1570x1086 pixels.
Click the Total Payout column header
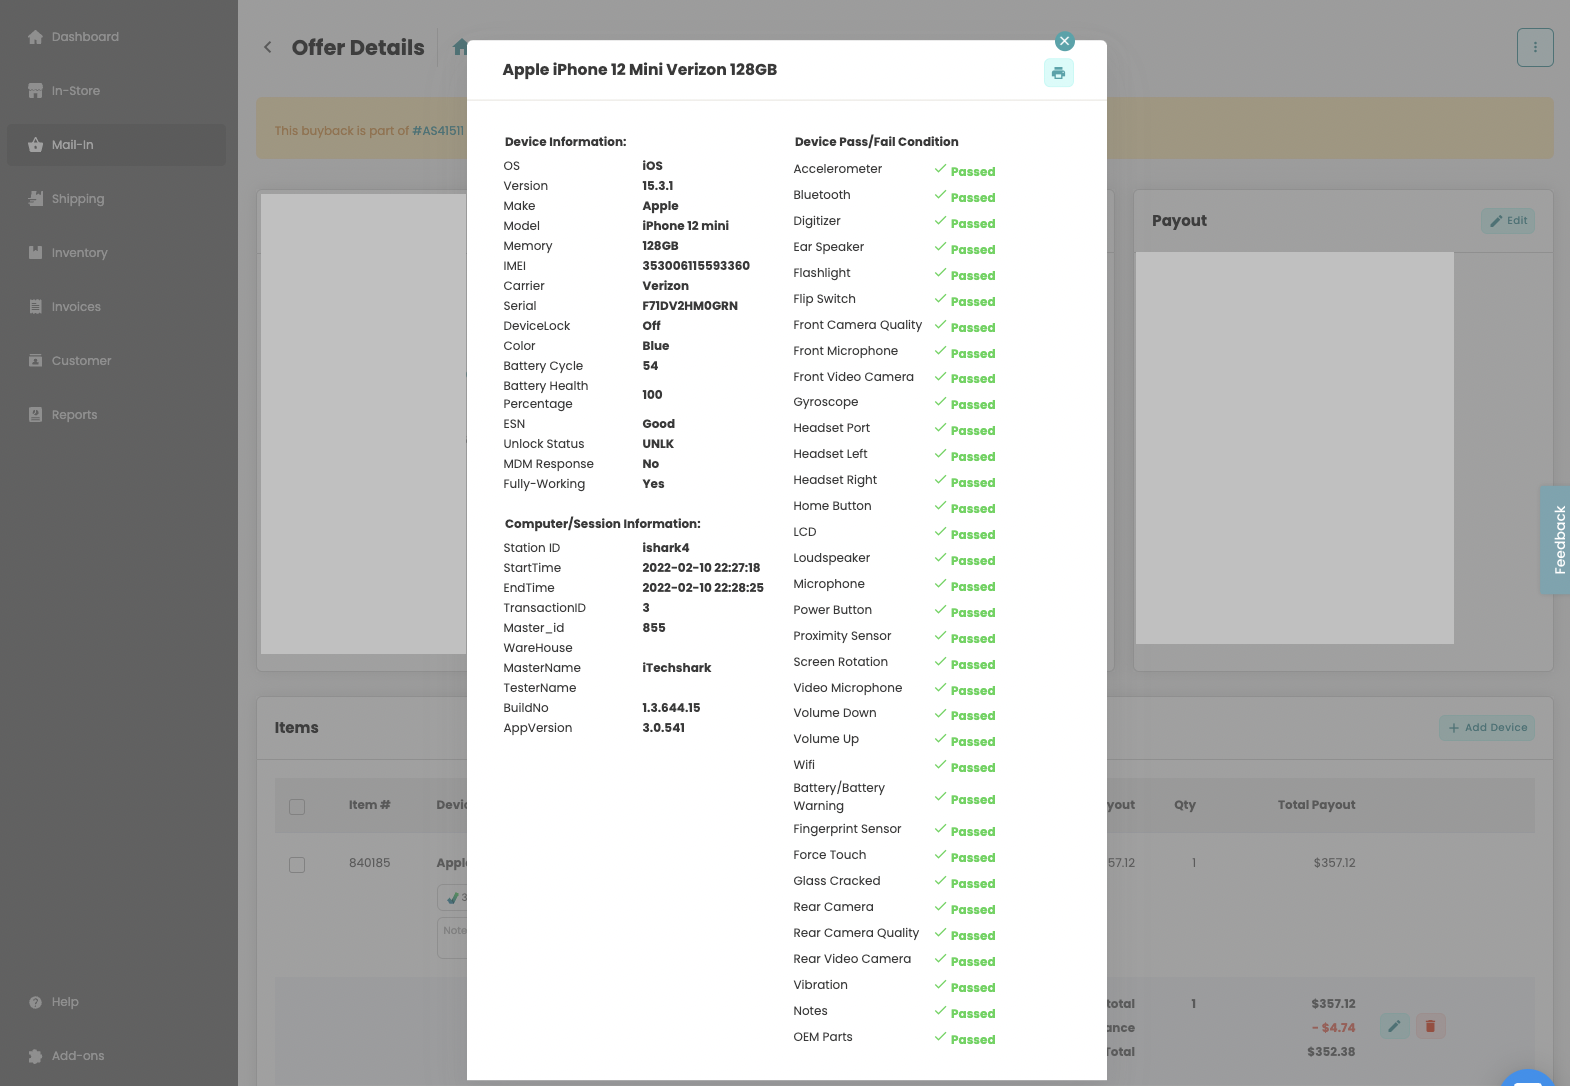tap(1317, 805)
